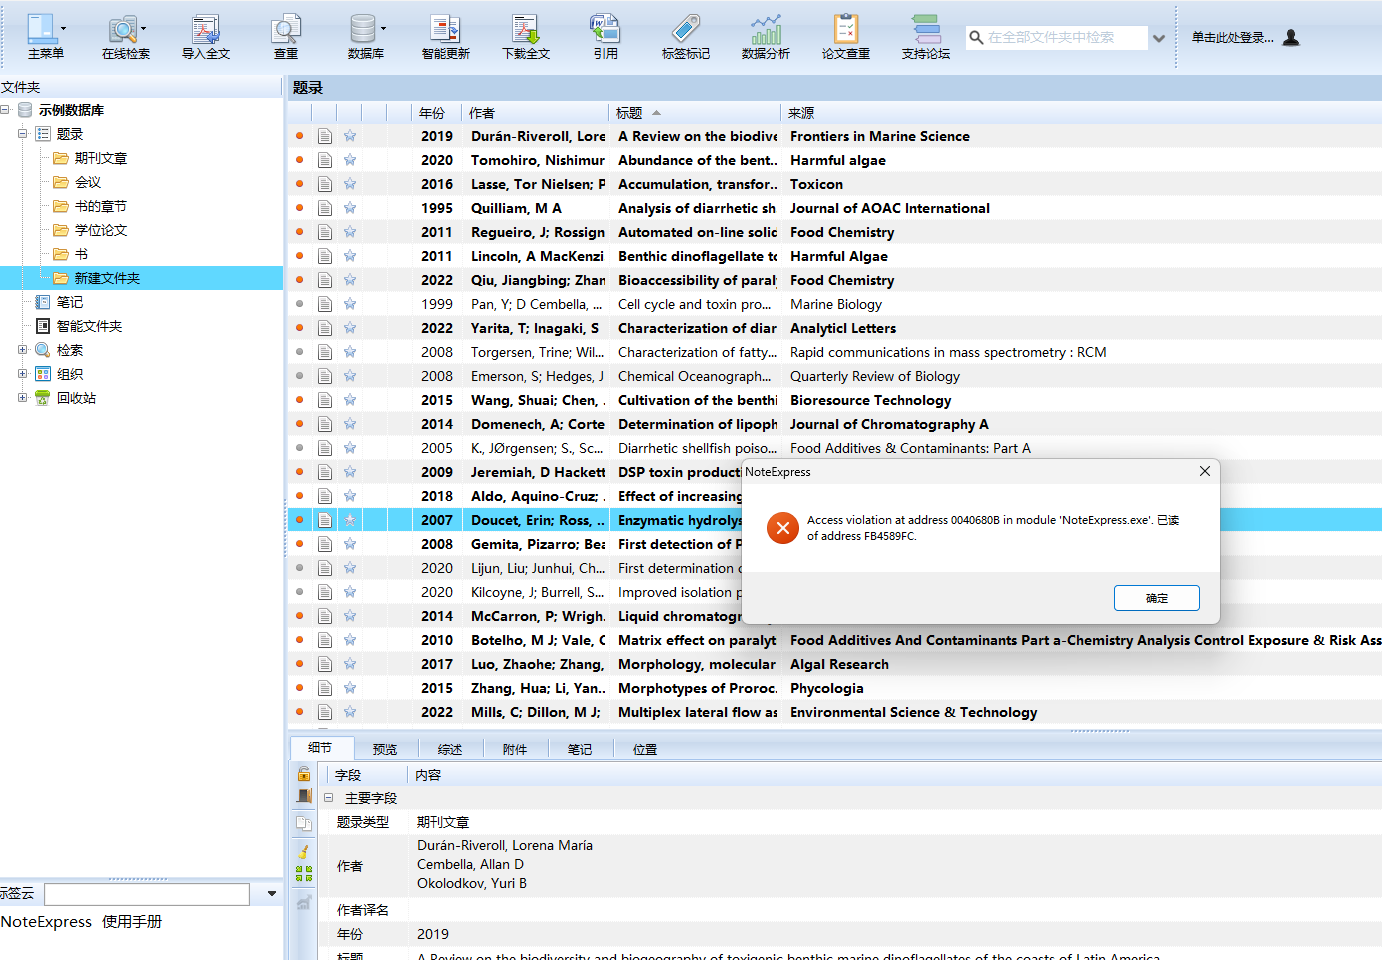This screenshot has height=960, width=1382.
Task: Toggle read-status dot for 2015 Wang Shuai row
Action: point(299,400)
